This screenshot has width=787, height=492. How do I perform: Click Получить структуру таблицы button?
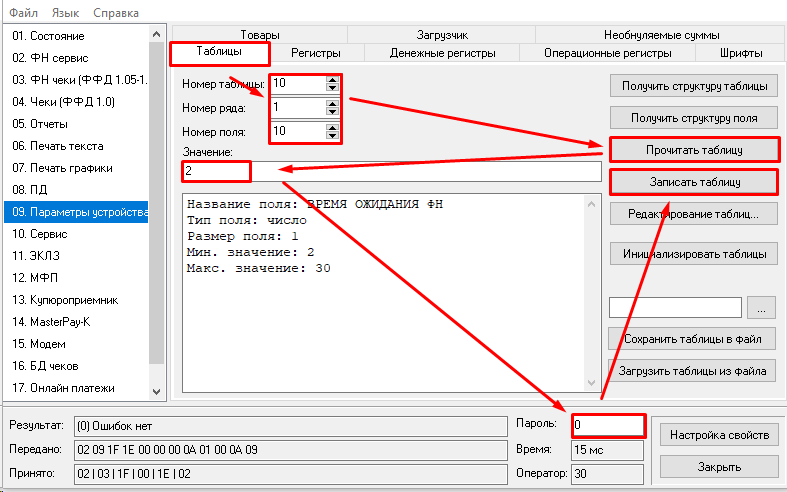point(693,87)
